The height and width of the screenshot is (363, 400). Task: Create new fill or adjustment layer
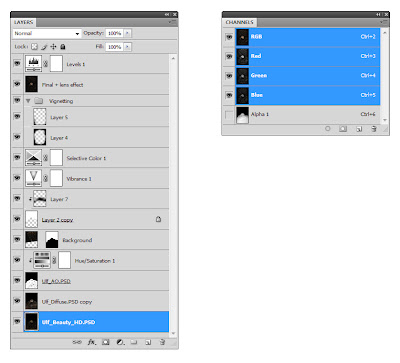[x=120, y=342]
